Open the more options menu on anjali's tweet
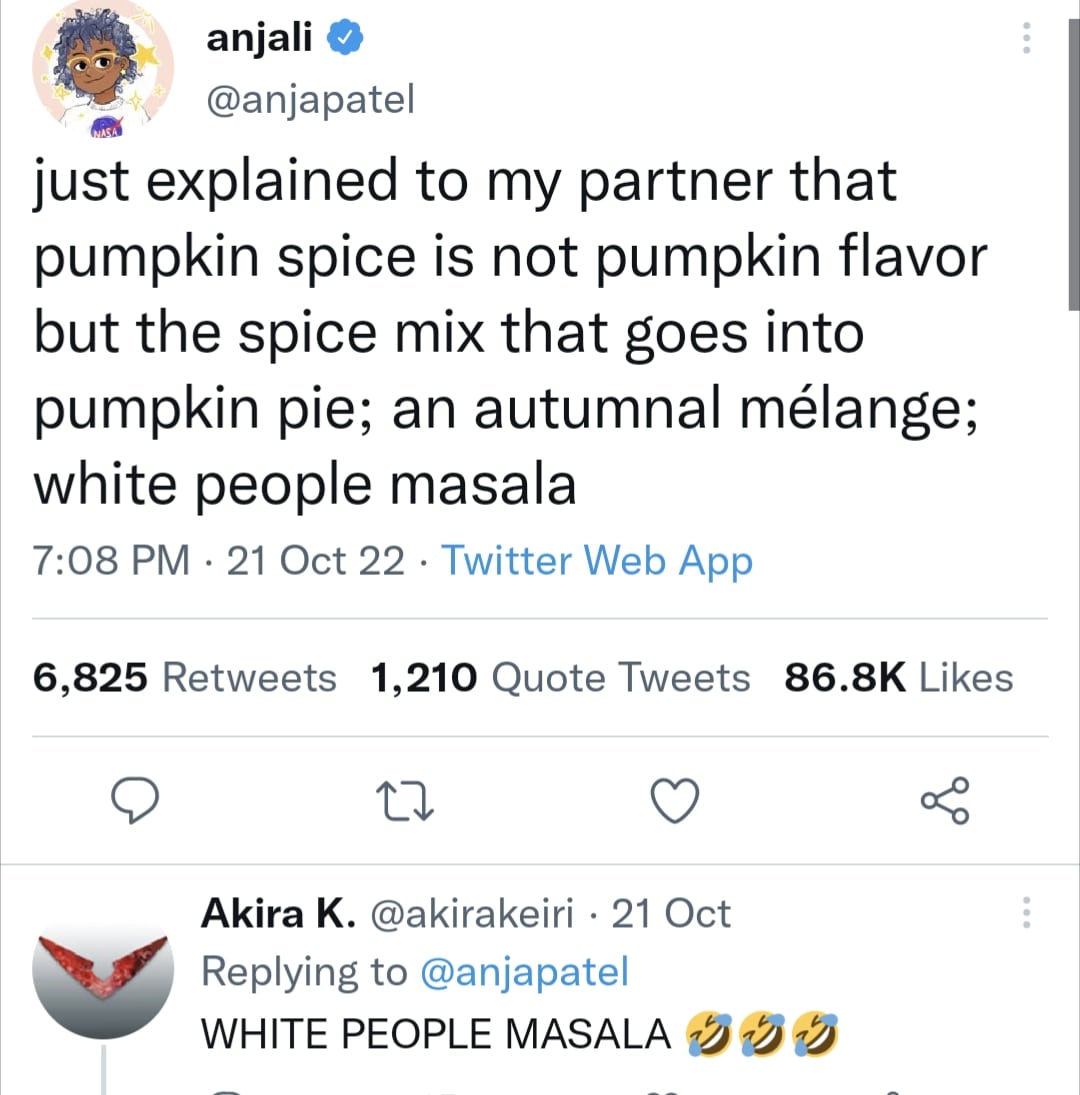The image size is (1080, 1095). click(1026, 36)
